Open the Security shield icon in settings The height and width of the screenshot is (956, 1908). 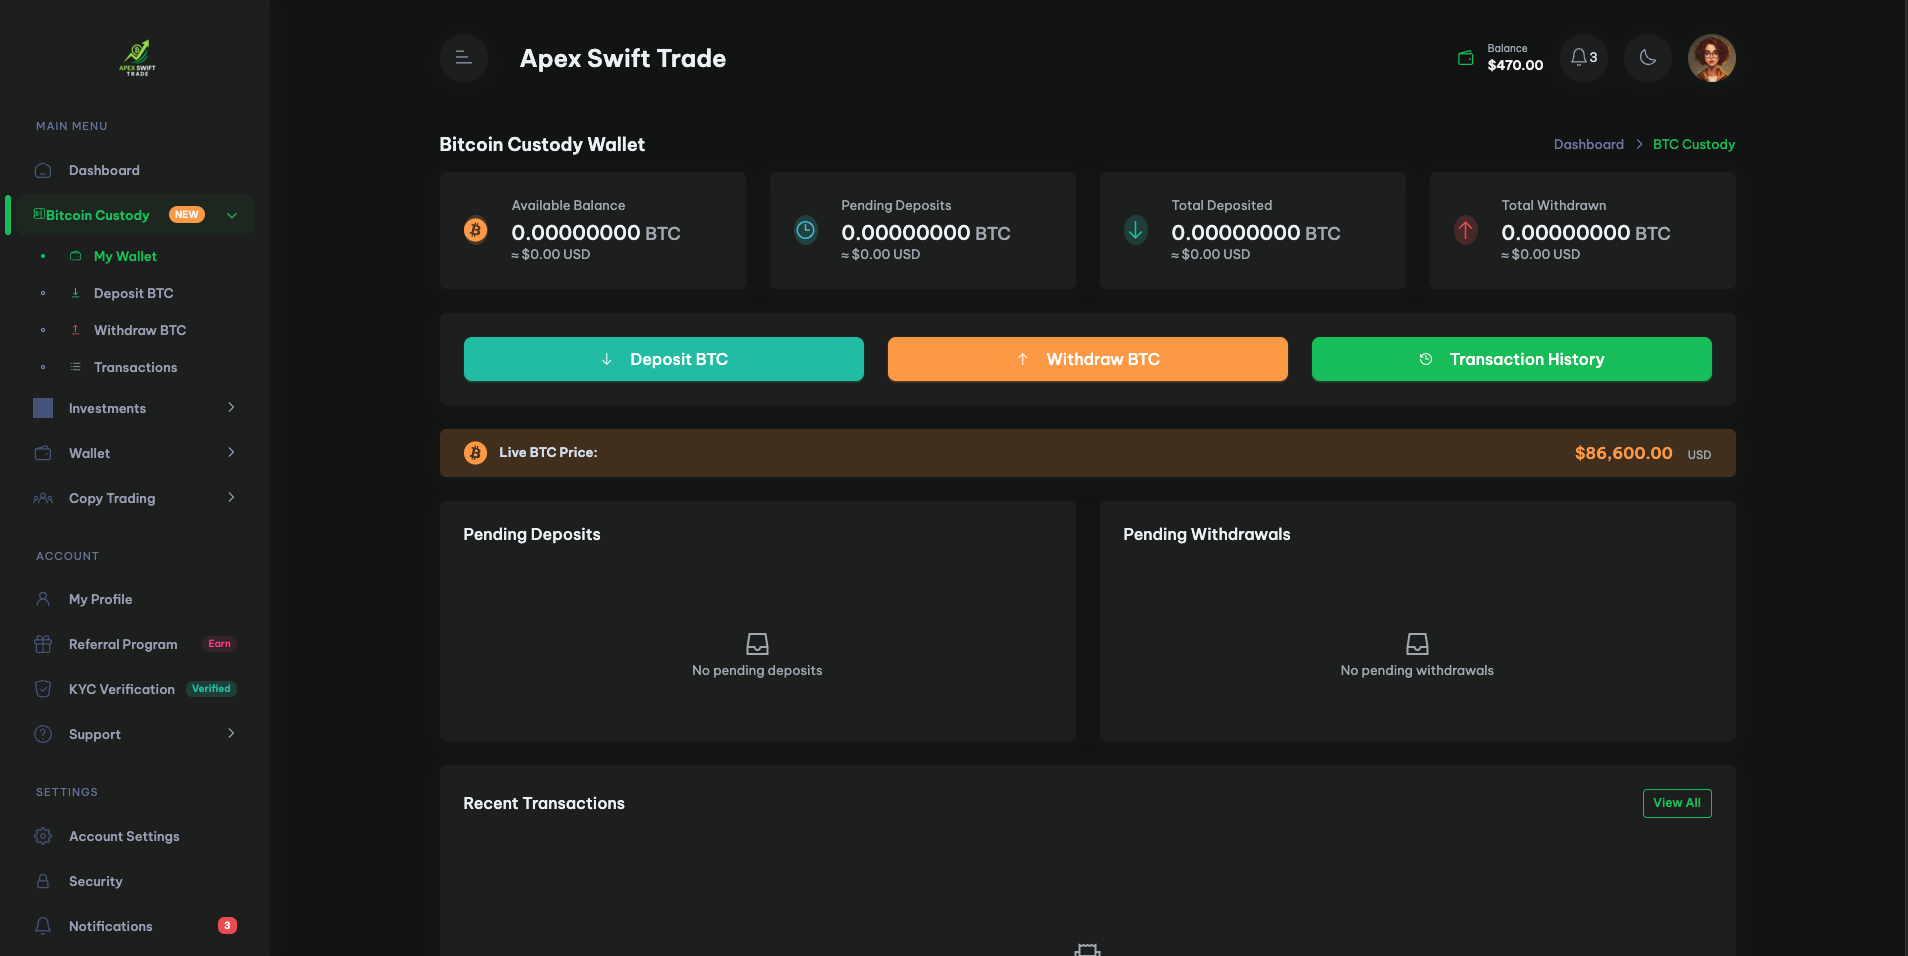[x=43, y=881]
